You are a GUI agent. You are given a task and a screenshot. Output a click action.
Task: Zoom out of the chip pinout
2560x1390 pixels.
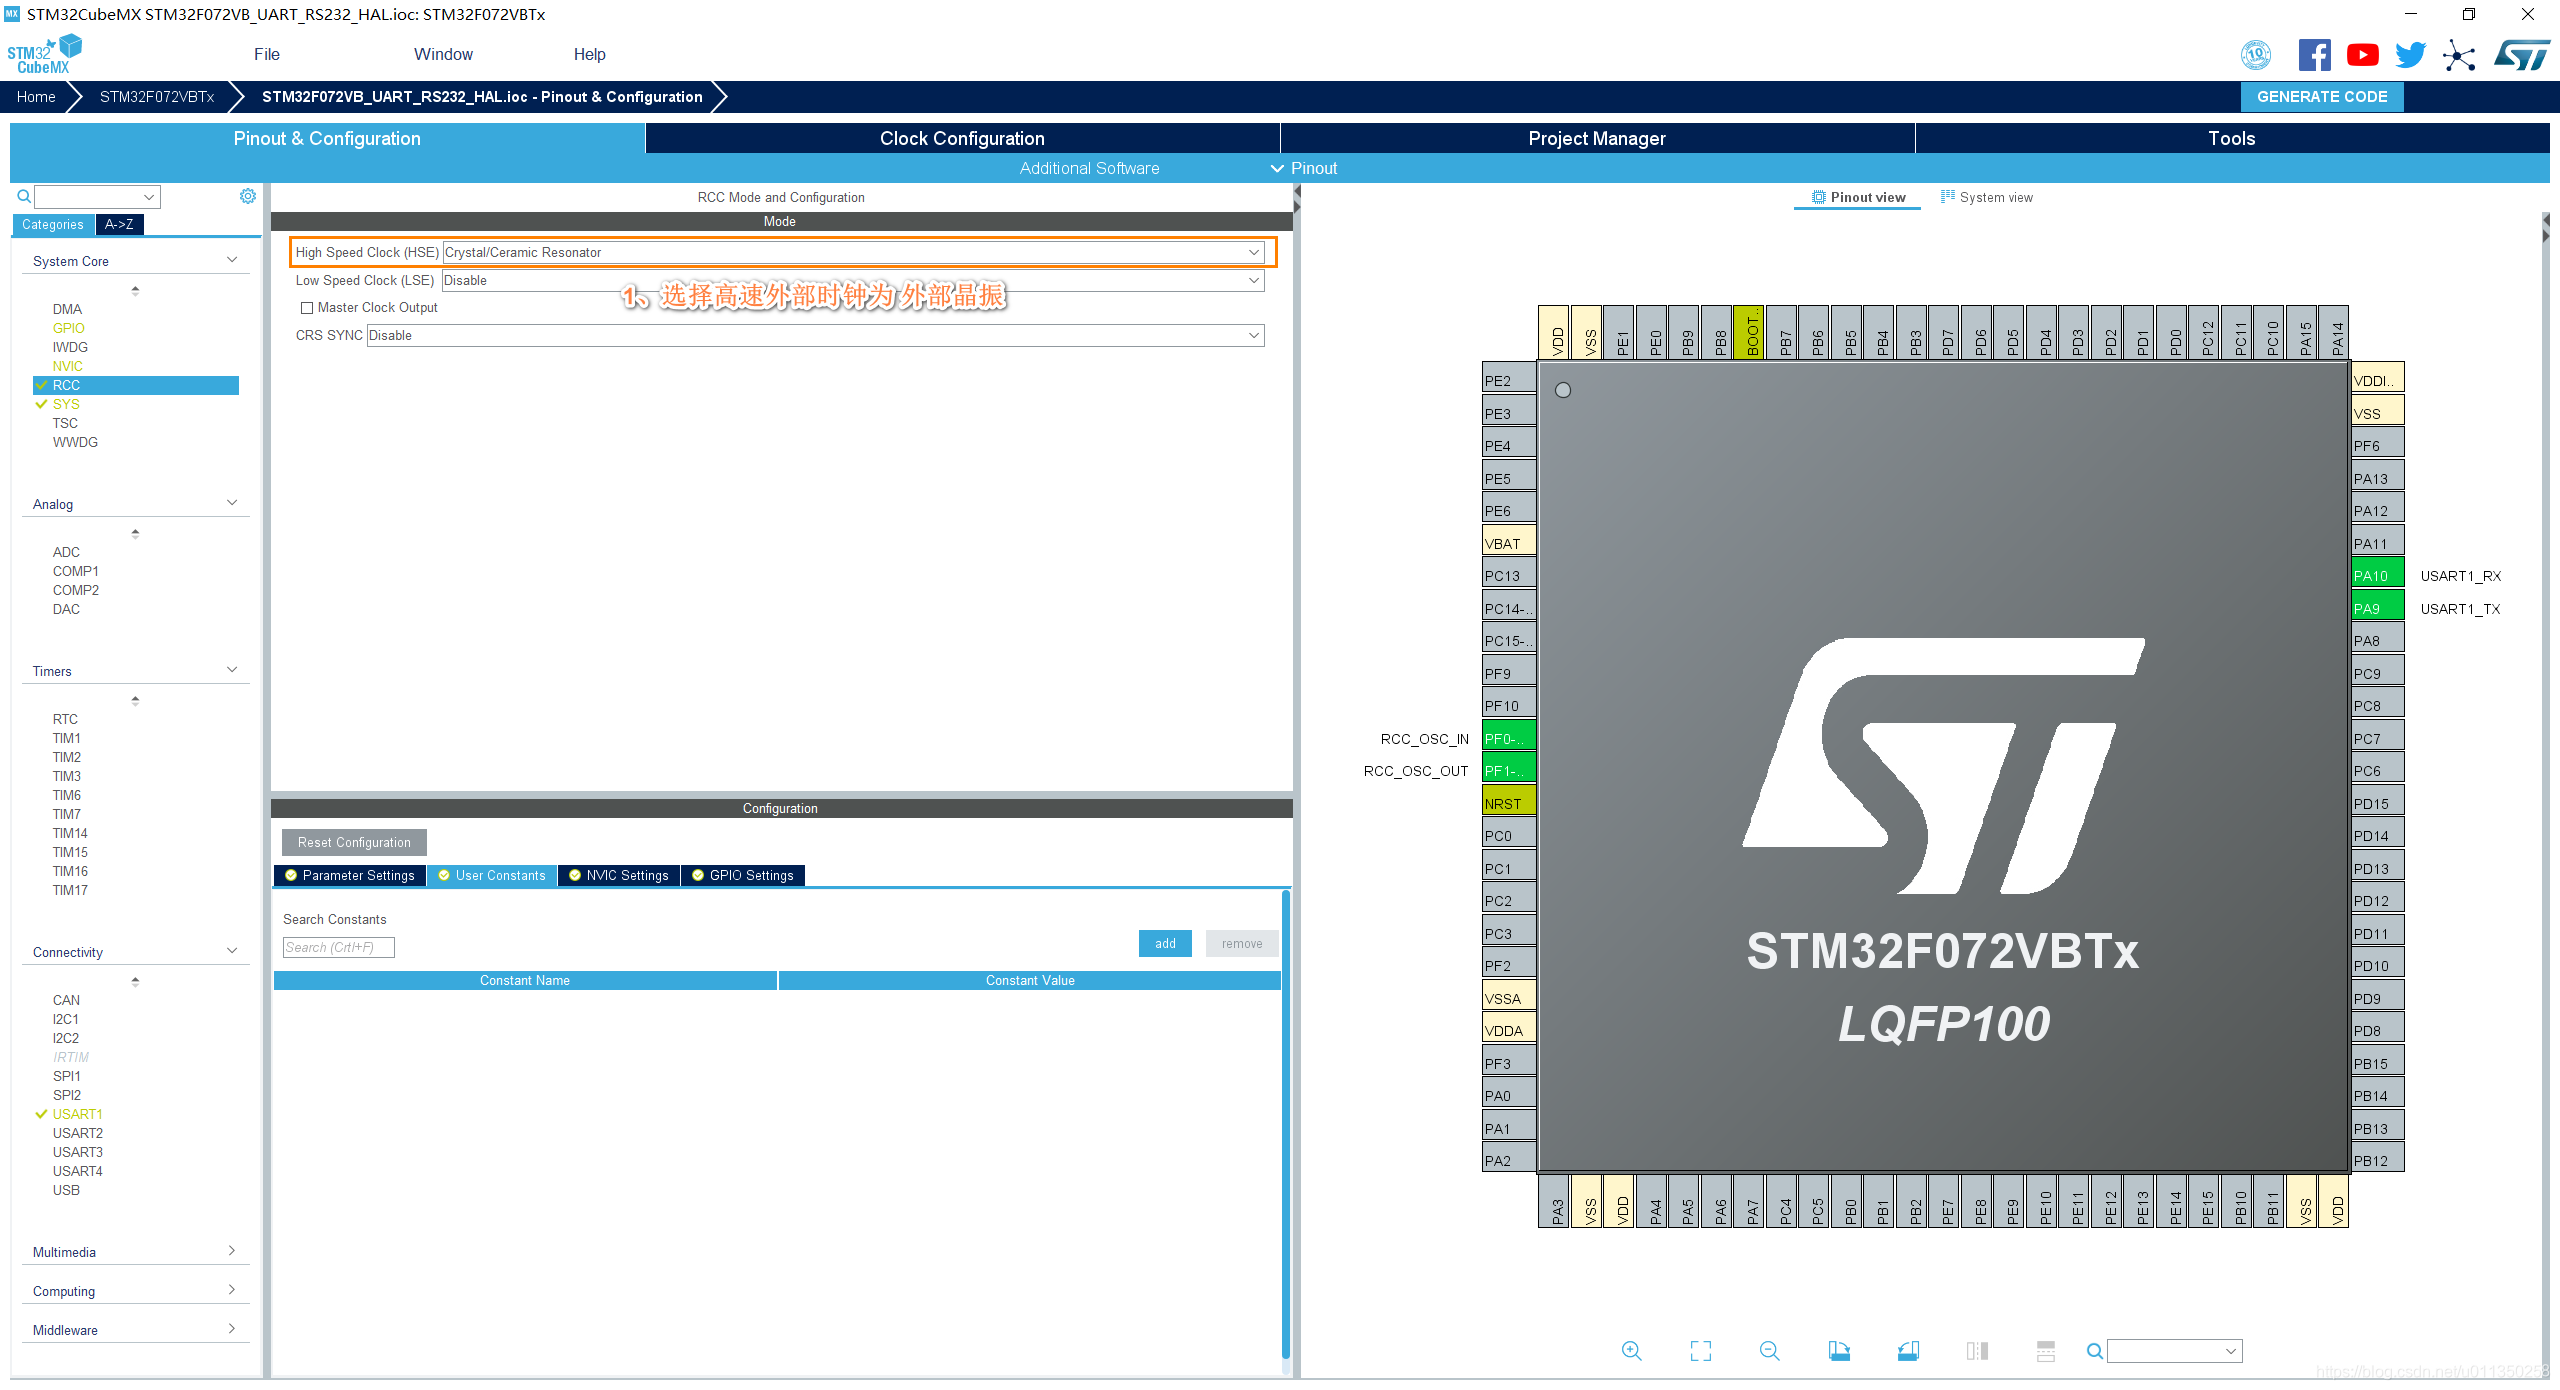tap(1769, 1351)
